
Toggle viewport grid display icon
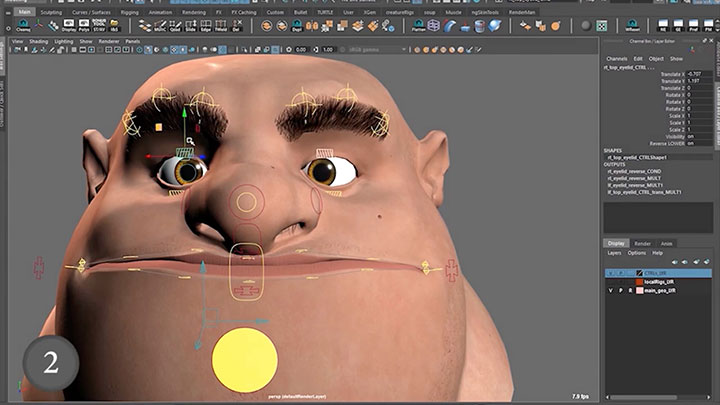[x=73, y=50]
